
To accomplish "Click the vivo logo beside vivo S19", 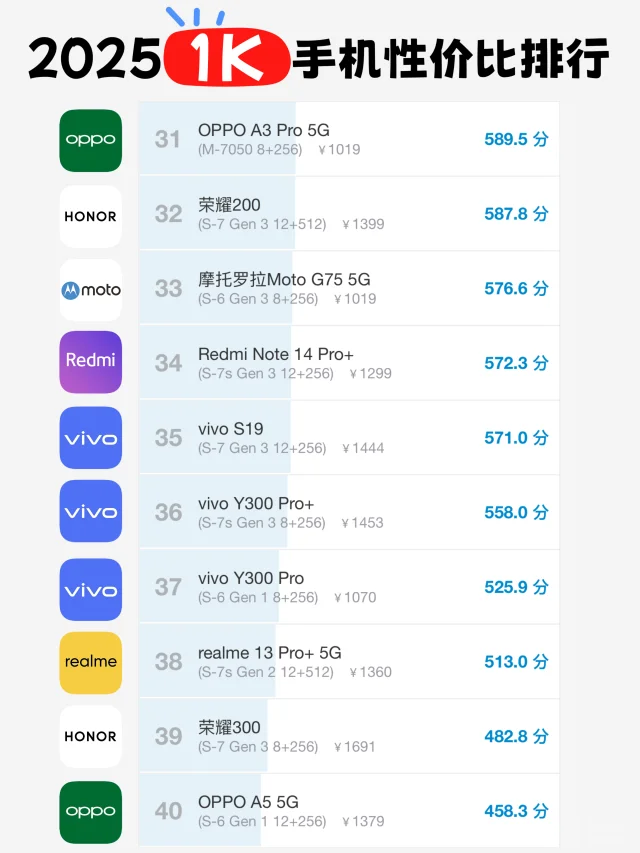I will point(90,437).
